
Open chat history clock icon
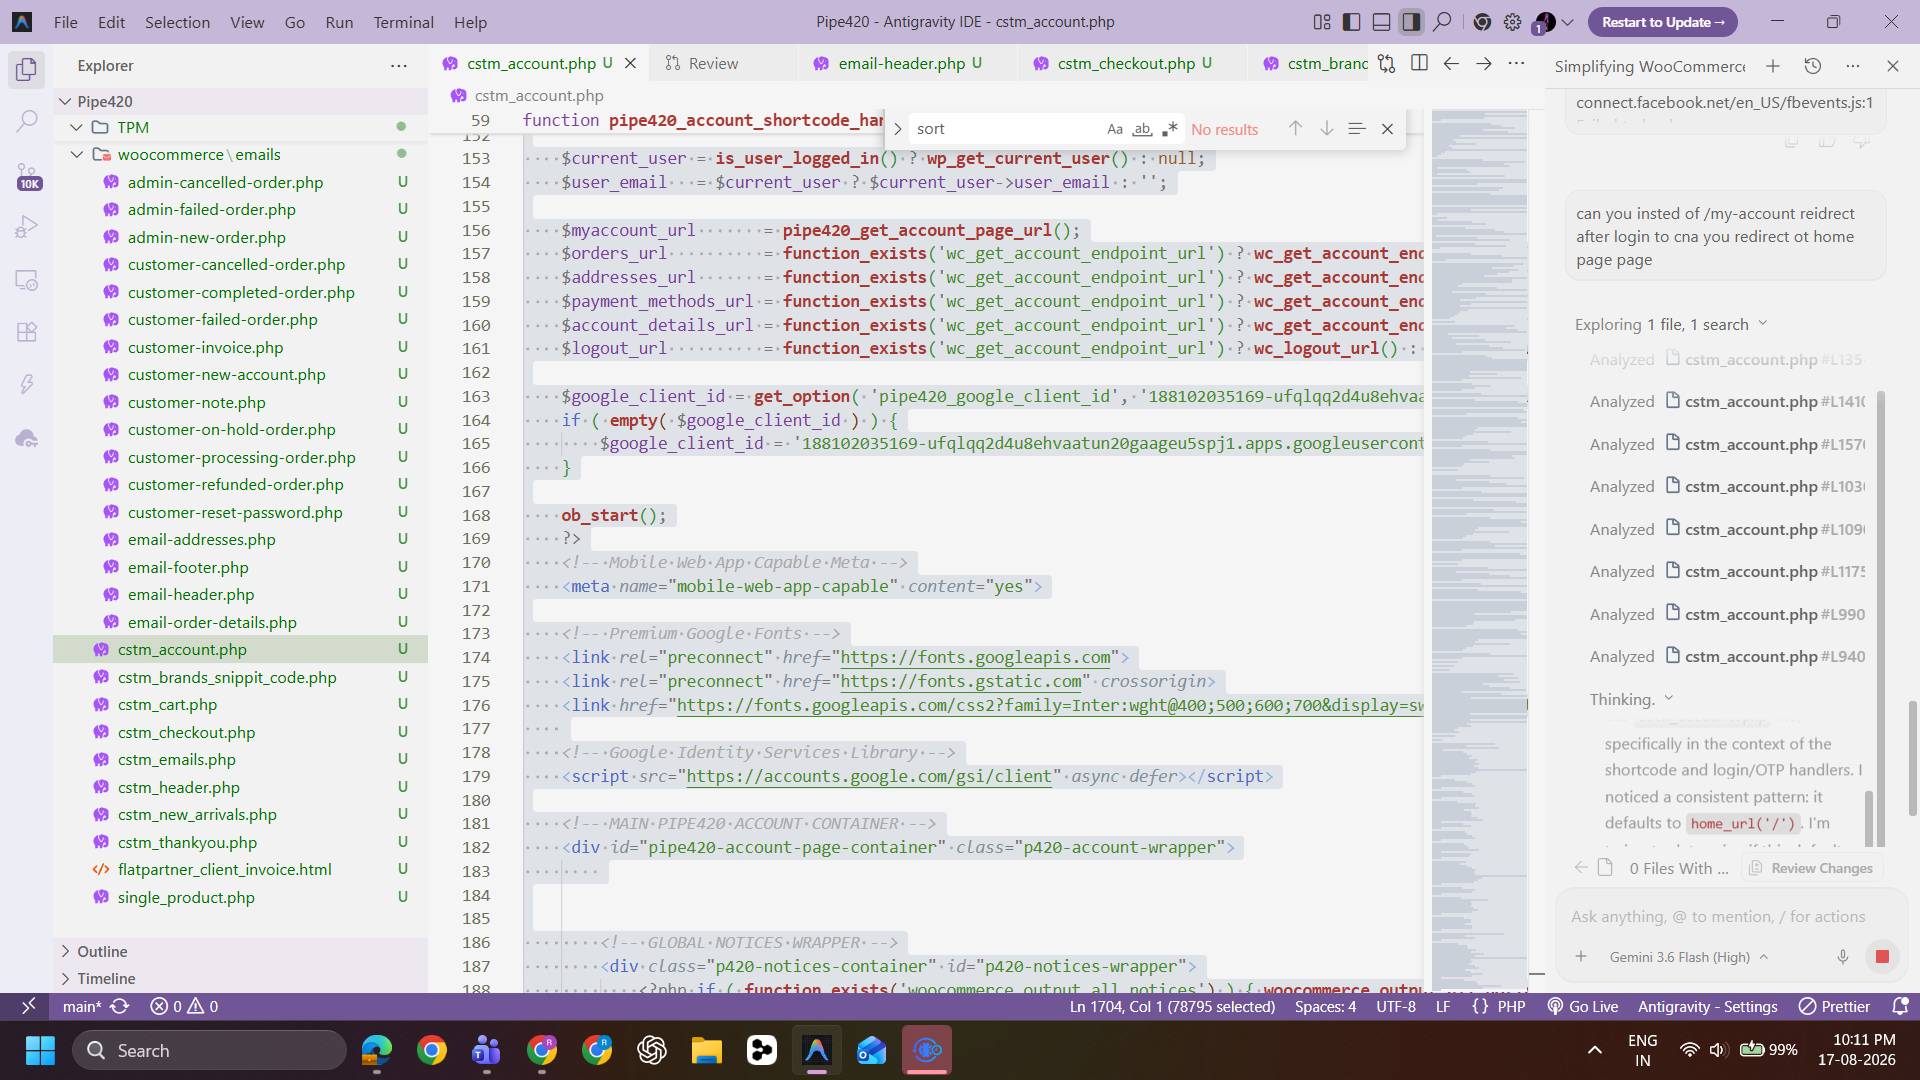coord(1813,66)
